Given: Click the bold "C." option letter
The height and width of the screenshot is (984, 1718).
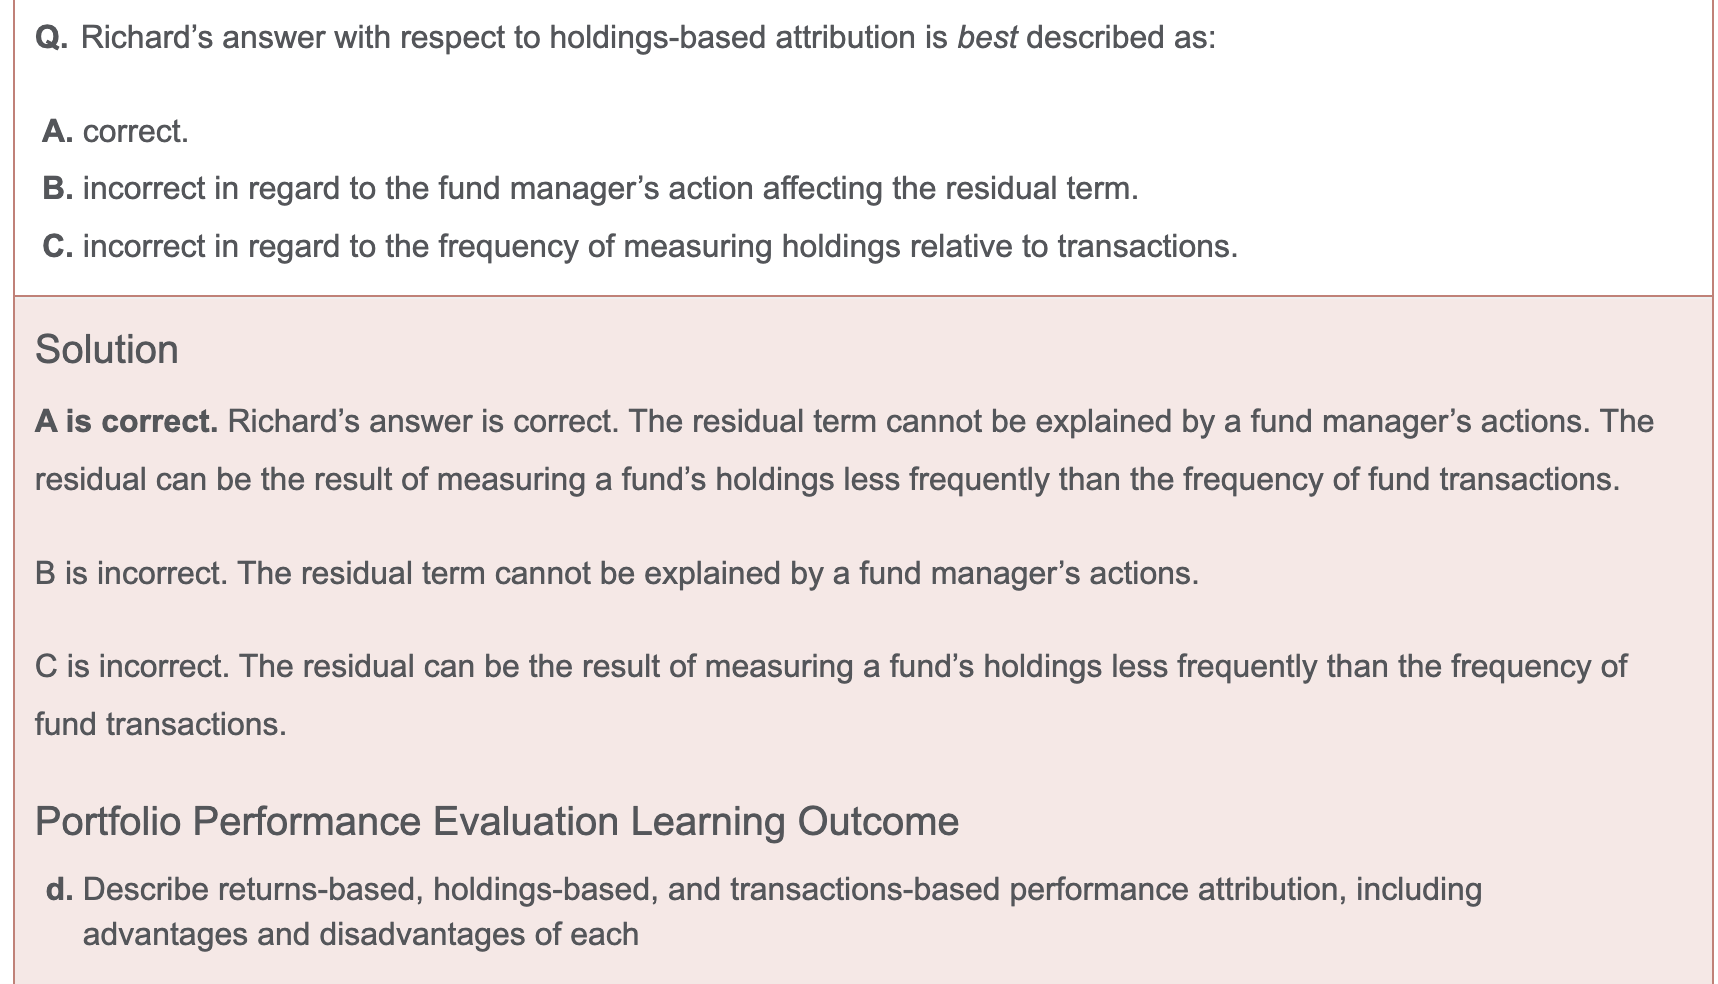Looking at the screenshot, I should (x=57, y=246).
